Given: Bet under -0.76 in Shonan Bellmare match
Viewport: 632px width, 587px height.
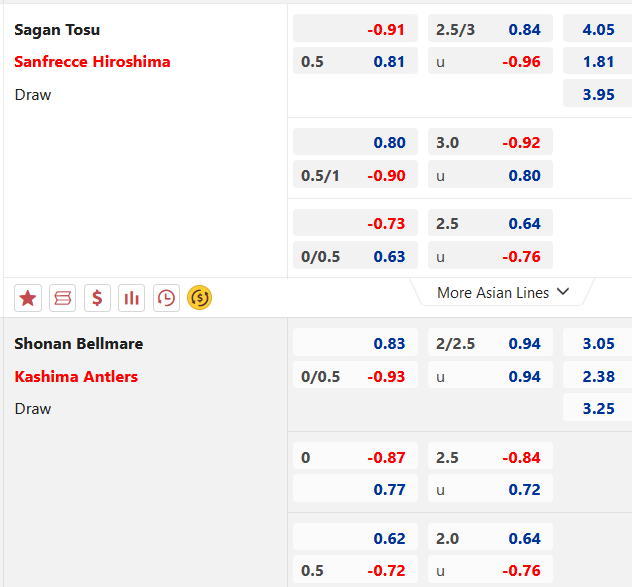Looking at the screenshot, I should [x=490, y=570].
